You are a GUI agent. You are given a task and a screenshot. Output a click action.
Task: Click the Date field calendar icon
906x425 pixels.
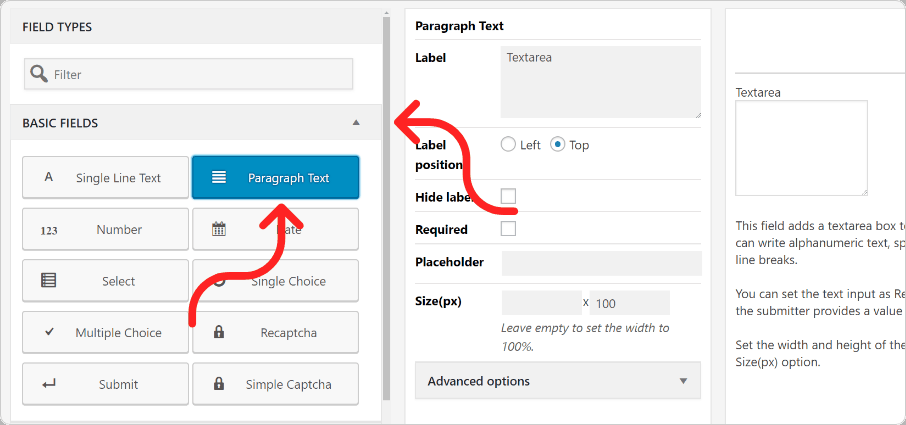coord(218,229)
